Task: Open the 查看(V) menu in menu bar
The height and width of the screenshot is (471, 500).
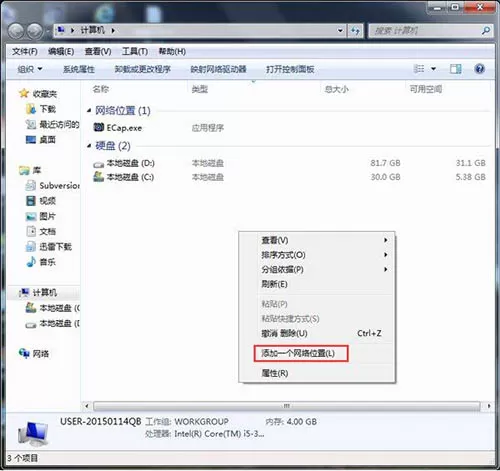Action: 98,51
